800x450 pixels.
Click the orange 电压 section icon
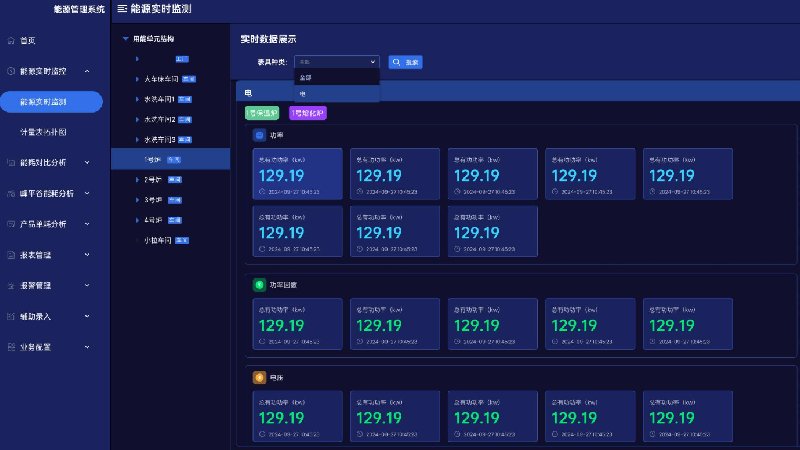point(259,378)
